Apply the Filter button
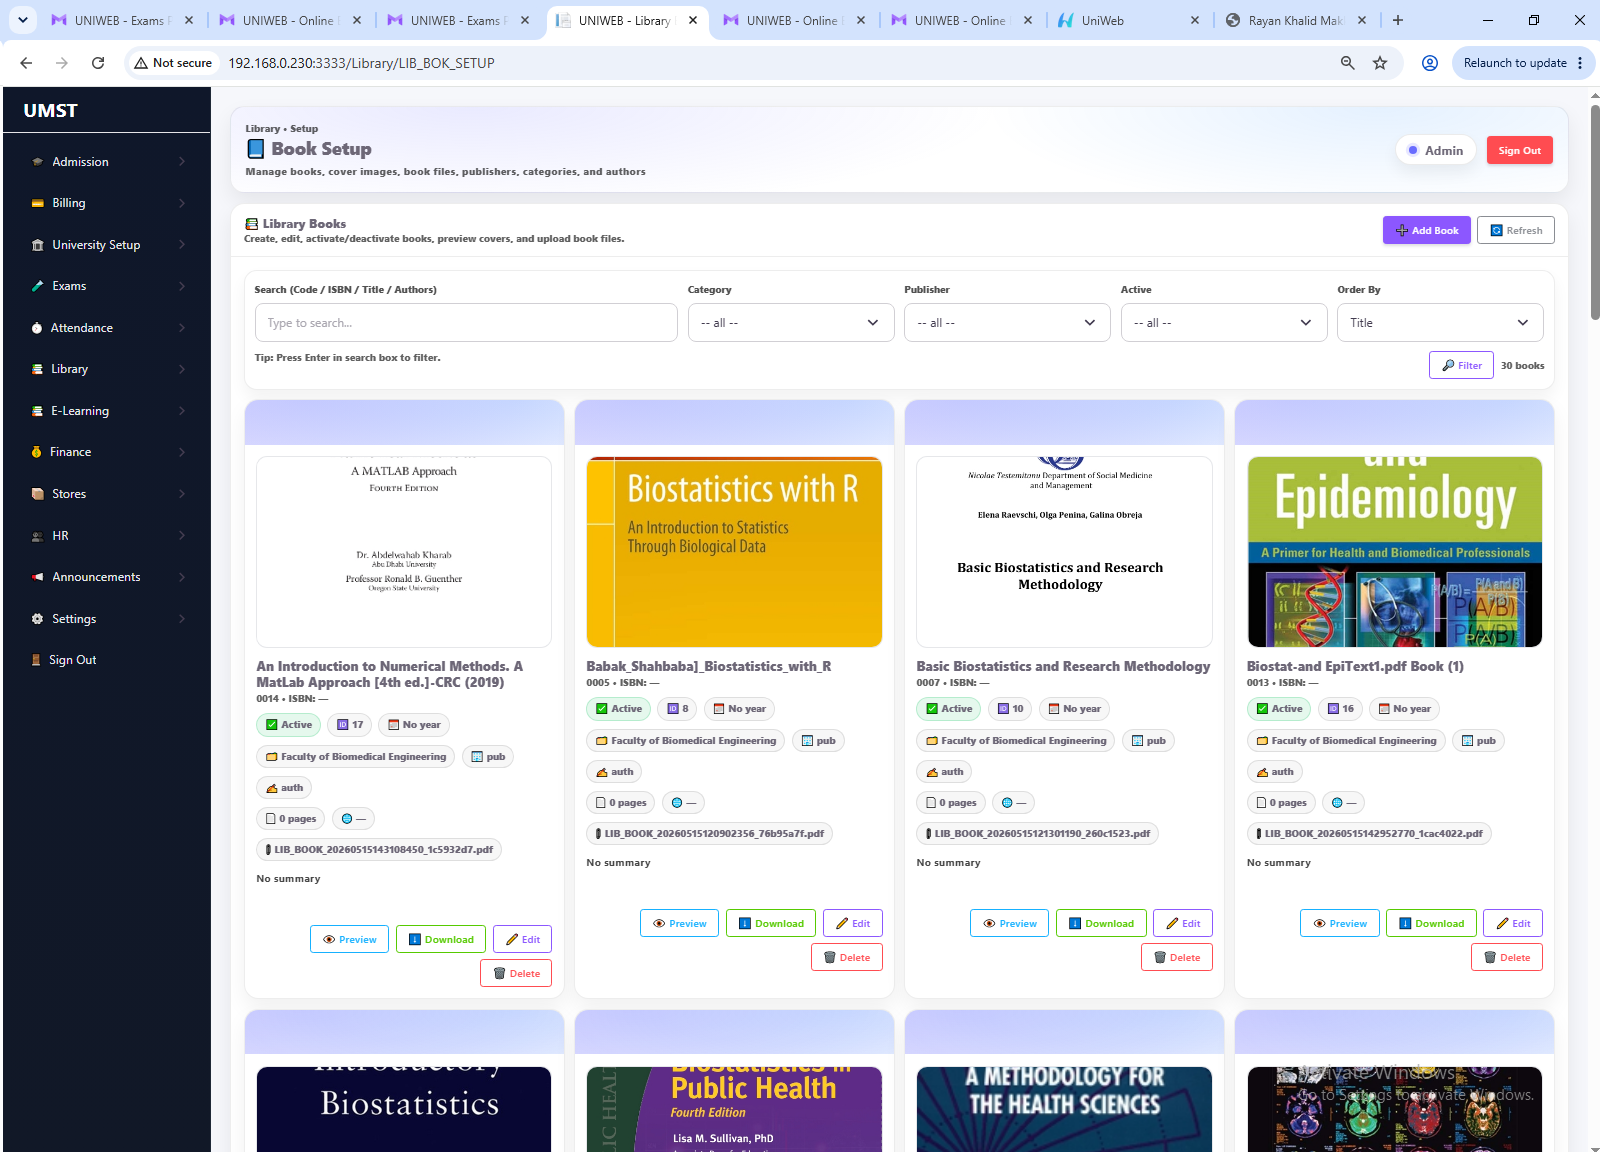The height and width of the screenshot is (1152, 1600). point(1462,365)
